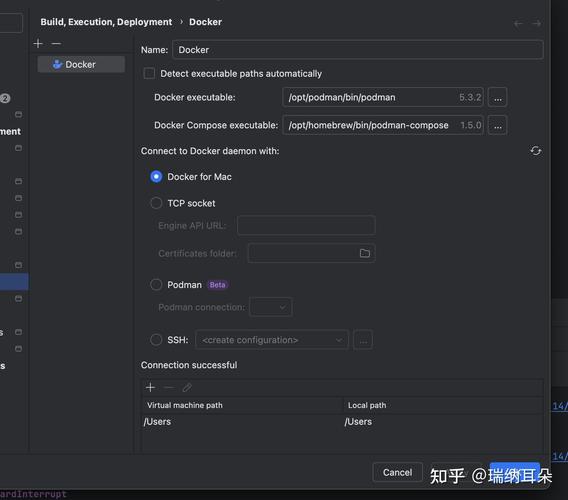Toggle Detect executable paths automatically checkbox
The width and height of the screenshot is (568, 500).
pos(149,74)
